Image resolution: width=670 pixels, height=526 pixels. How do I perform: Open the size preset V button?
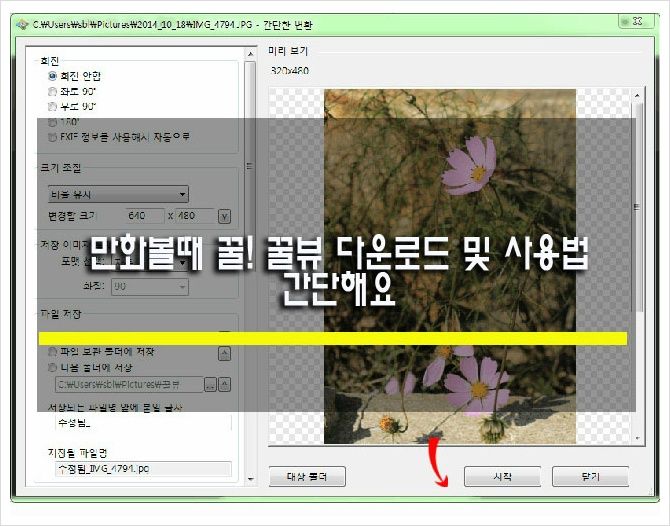click(224, 216)
